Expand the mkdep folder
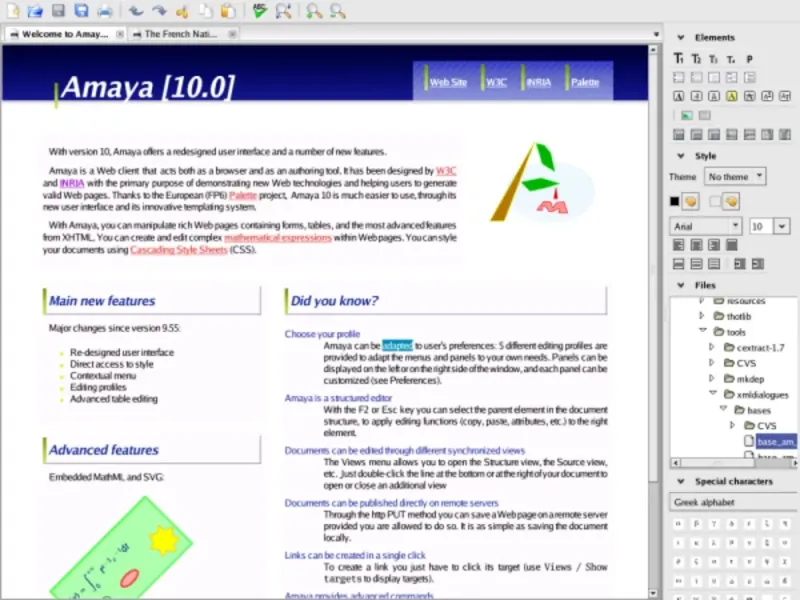Viewport: 800px width, 600px height. (x=712, y=378)
